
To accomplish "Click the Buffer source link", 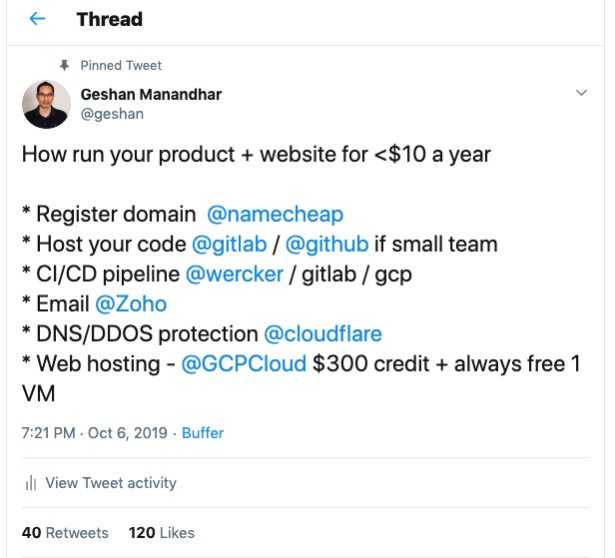I will [x=202, y=433].
